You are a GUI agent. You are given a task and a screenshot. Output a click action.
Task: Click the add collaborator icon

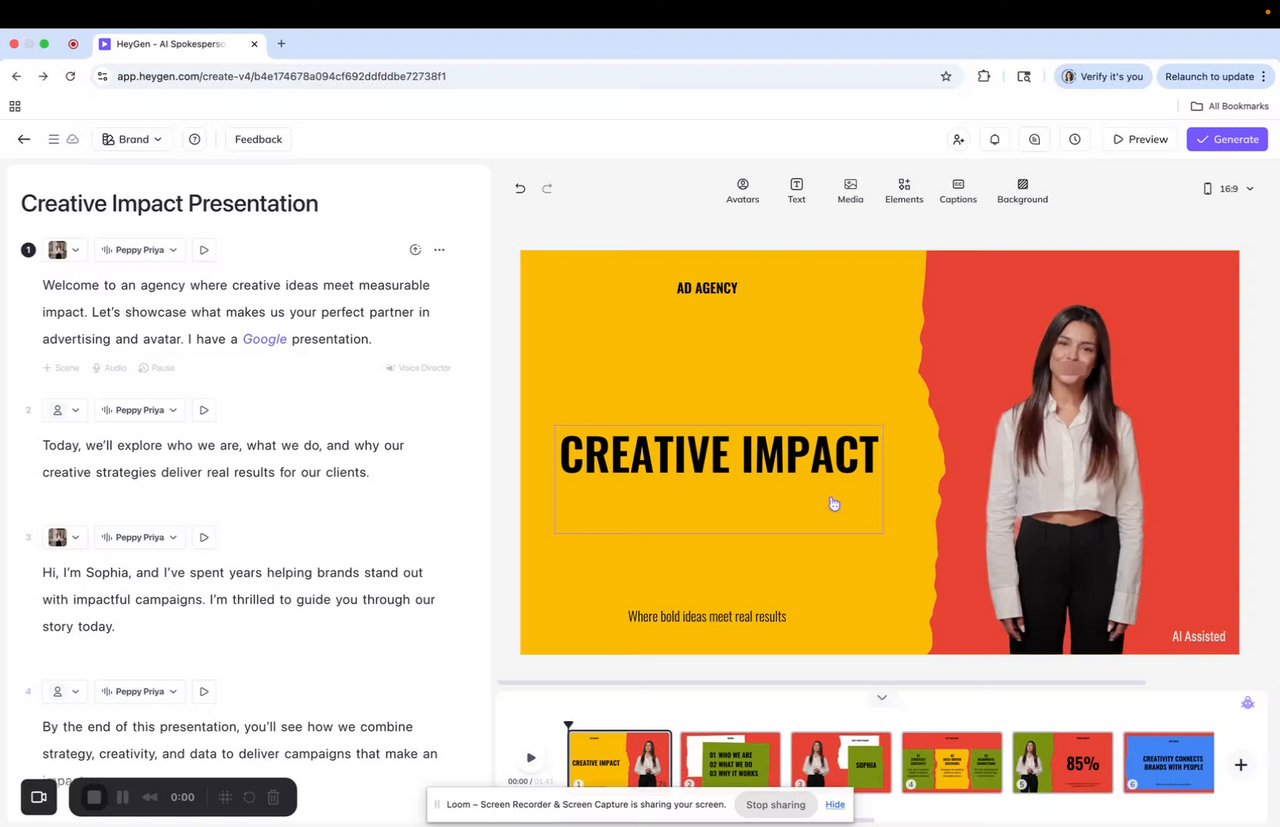point(958,139)
